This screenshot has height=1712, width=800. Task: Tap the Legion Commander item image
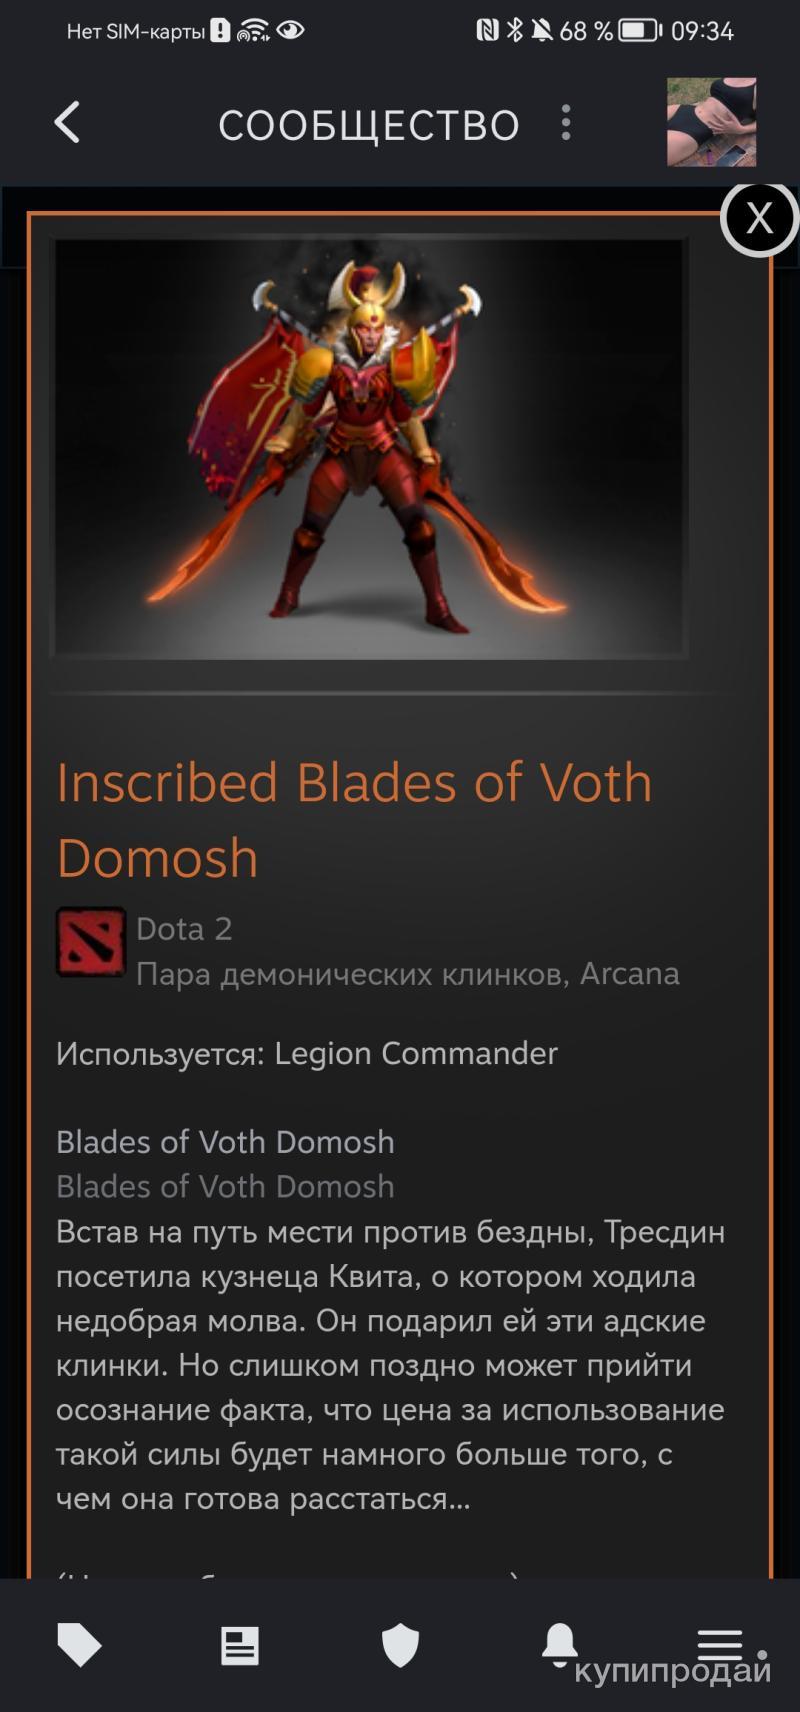tap(369, 447)
